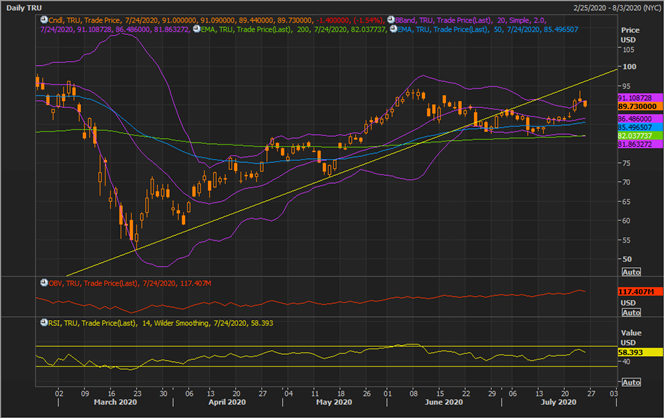Click the 26 date tick in May
Image resolution: width=665 pixels, height=419 pixels.
point(367,394)
